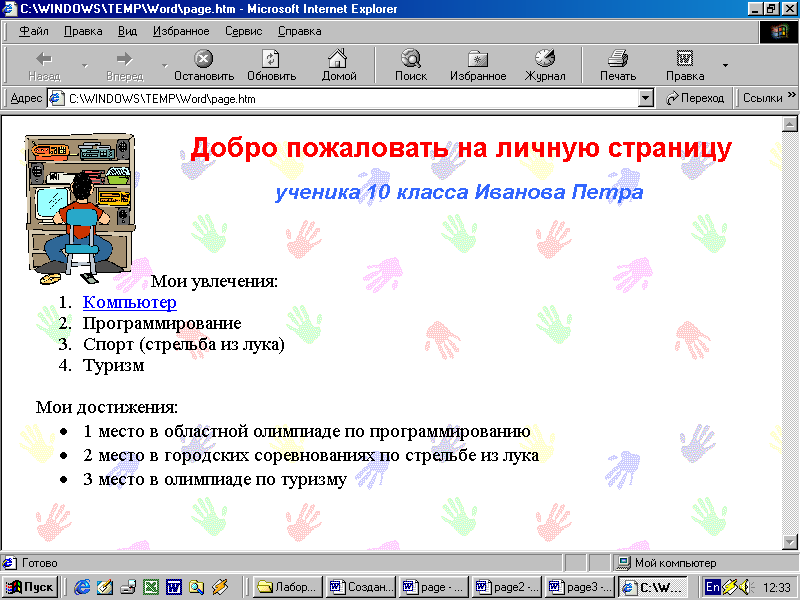Image resolution: width=800 pixels, height=600 pixels.
Task: Switch to page Word taskbar button
Action: [434, 587]
